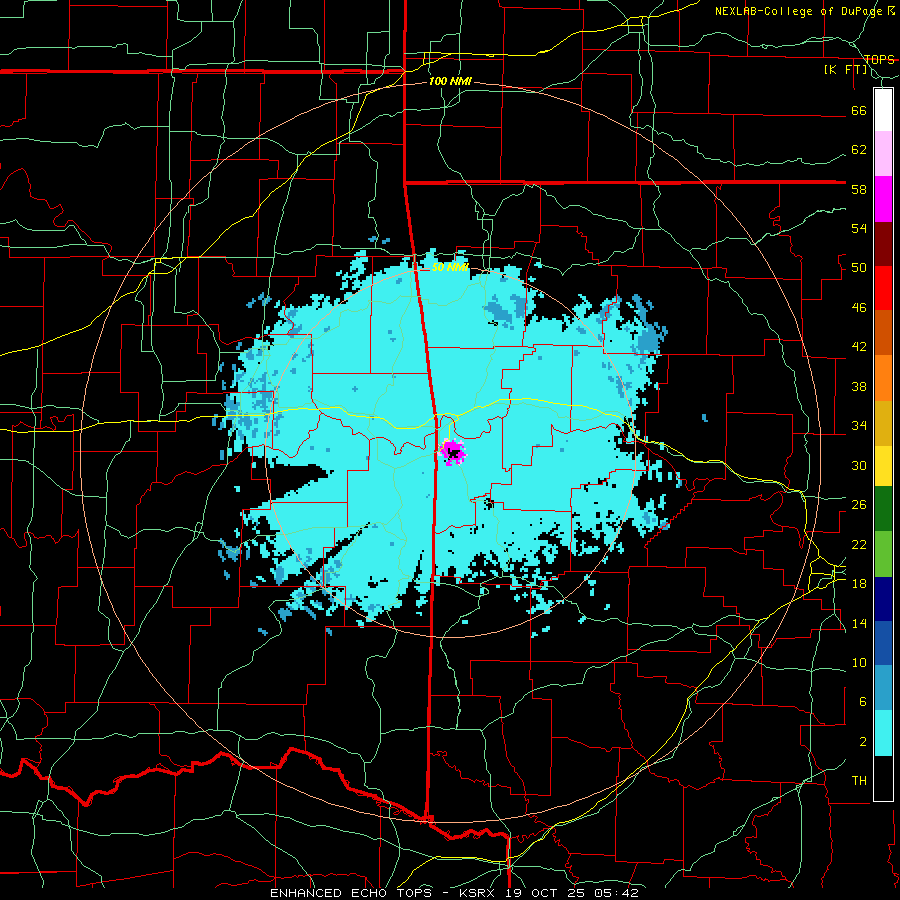Screen dimensions: 900x900
Task: Click the magenta radar site echo at center
Action: click(453, 452)
